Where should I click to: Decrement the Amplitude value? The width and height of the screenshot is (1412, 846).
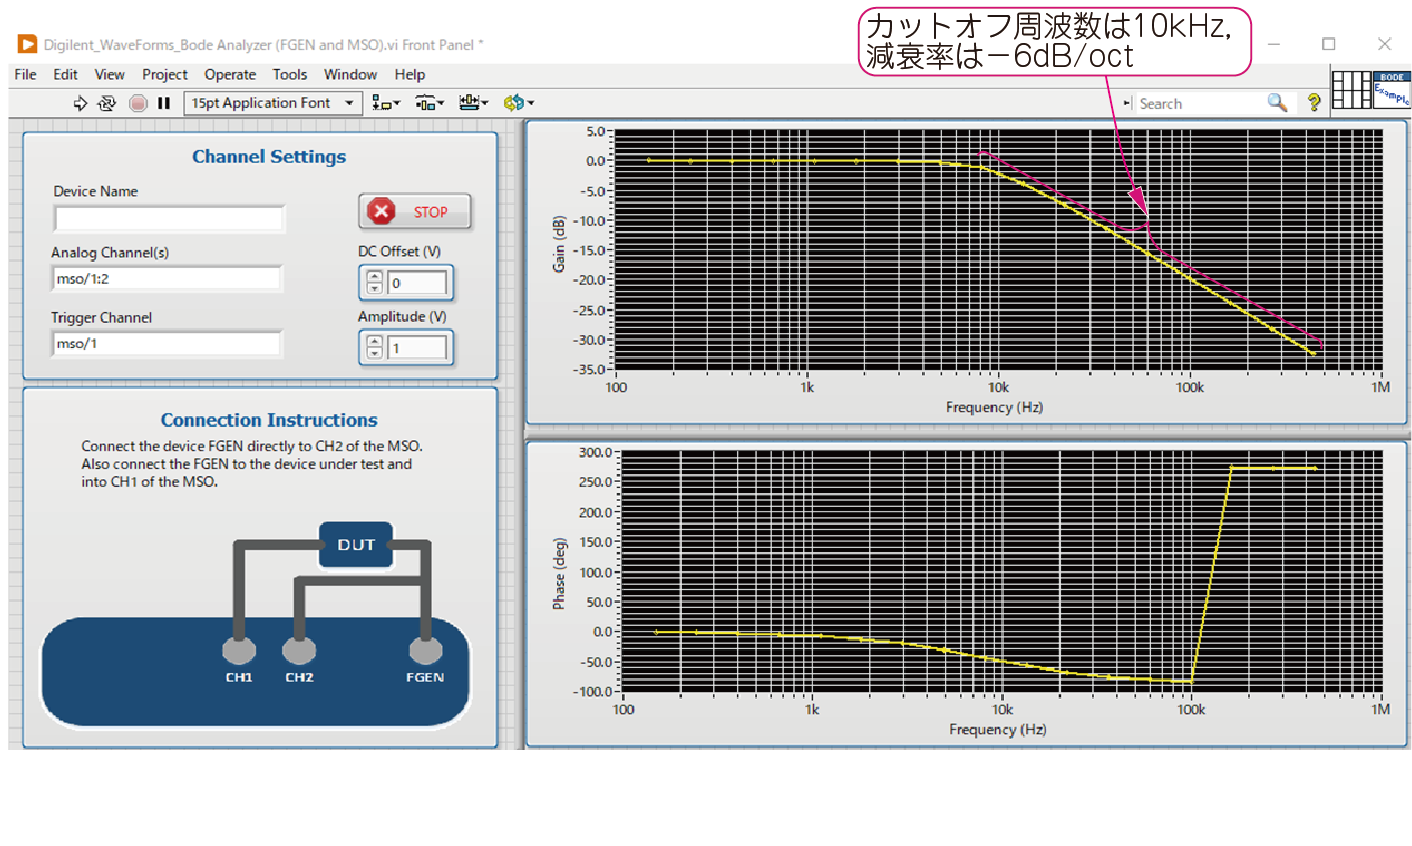375,353
